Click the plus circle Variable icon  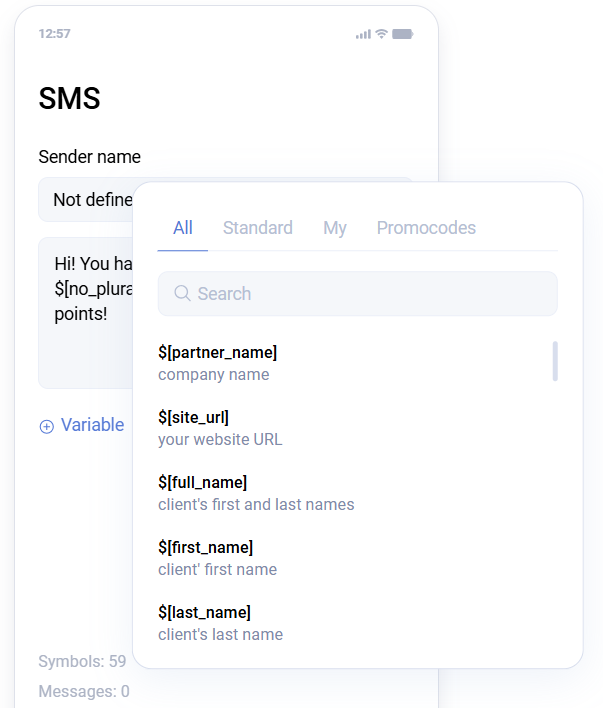click(46, 426)
